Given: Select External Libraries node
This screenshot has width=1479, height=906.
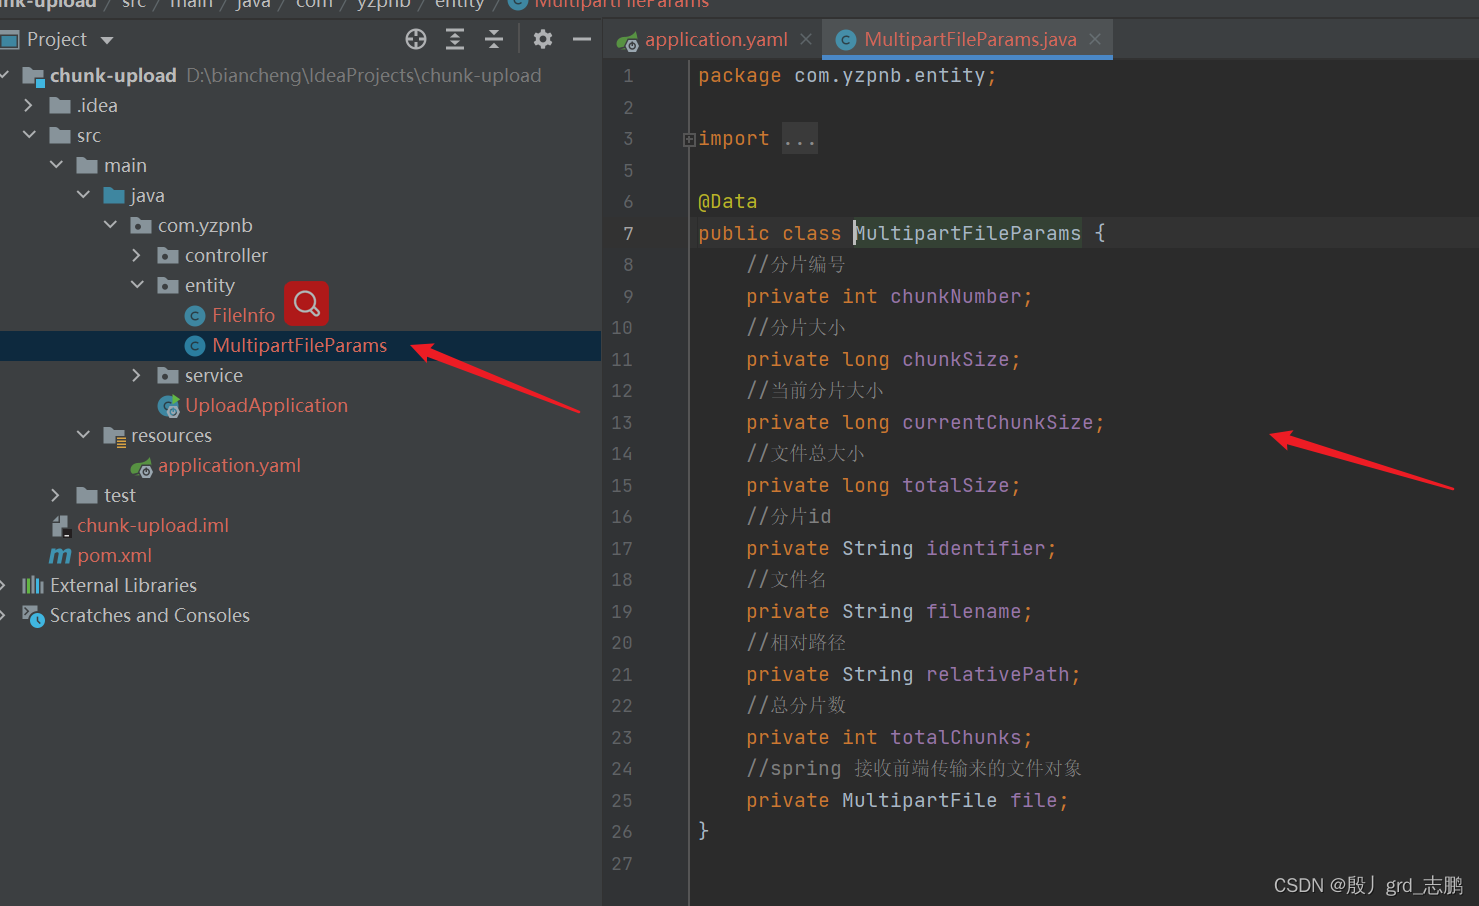Looking at the screenshot, I should pyautogui.click(x=123, y=585).
